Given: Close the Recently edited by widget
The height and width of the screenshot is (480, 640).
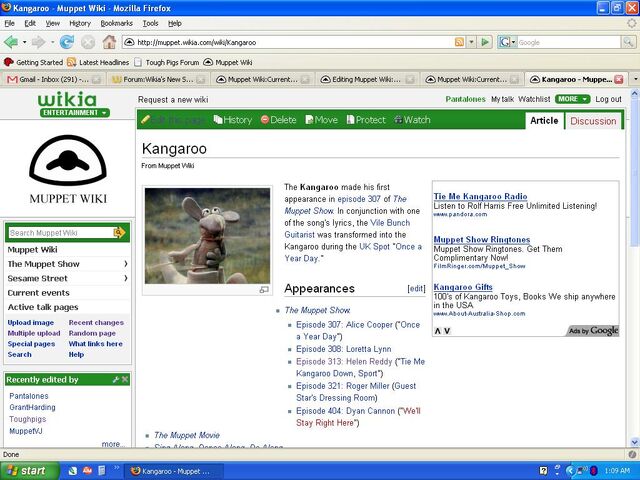Looking at the screenshot, I should [x=125, y=380].
